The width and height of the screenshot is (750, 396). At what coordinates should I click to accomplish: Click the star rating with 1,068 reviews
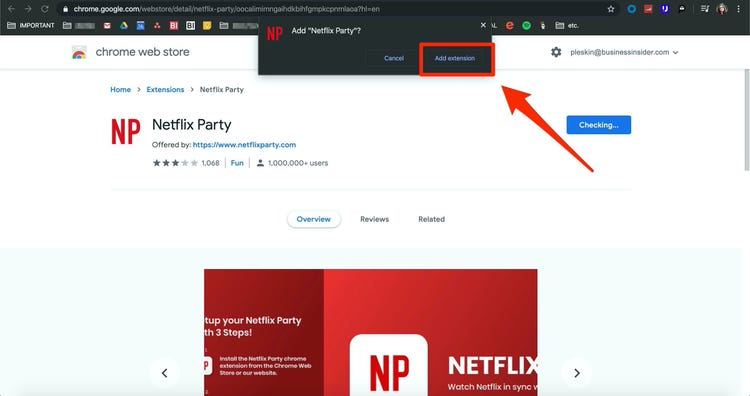(186, 163)
